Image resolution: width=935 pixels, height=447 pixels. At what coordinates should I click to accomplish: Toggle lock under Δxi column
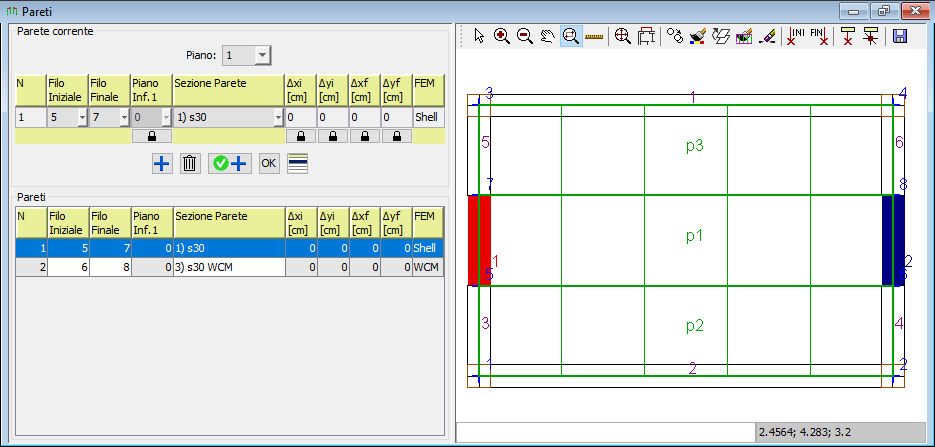tap(301, 136)
